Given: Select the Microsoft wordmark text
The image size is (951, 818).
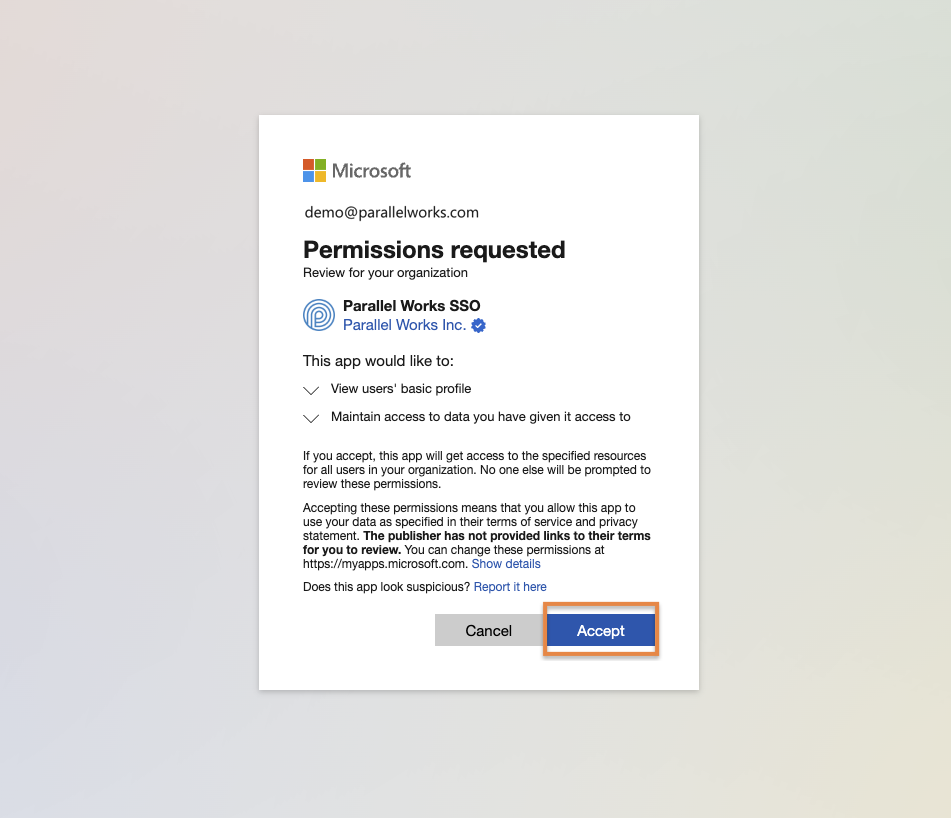Looking at the screenshot, I should tap(373, 170).
